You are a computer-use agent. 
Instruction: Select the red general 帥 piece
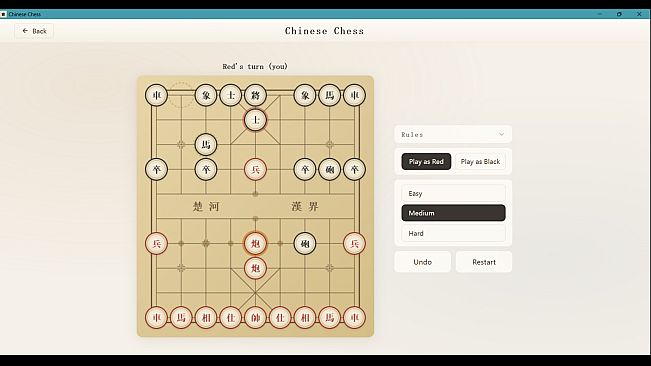pos(255,317)
